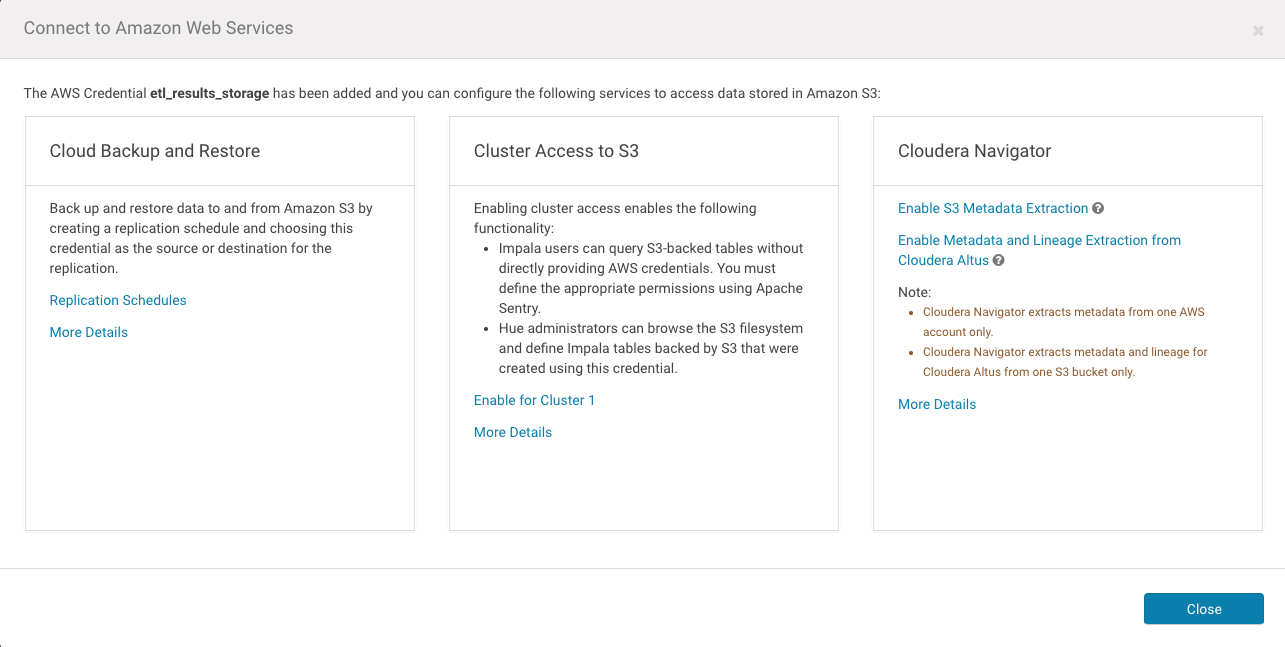Open help for Enable S3 Metadata Extraction
Image resolution: width=1285 pixels, height=647 pixels.
(1098, 209)
